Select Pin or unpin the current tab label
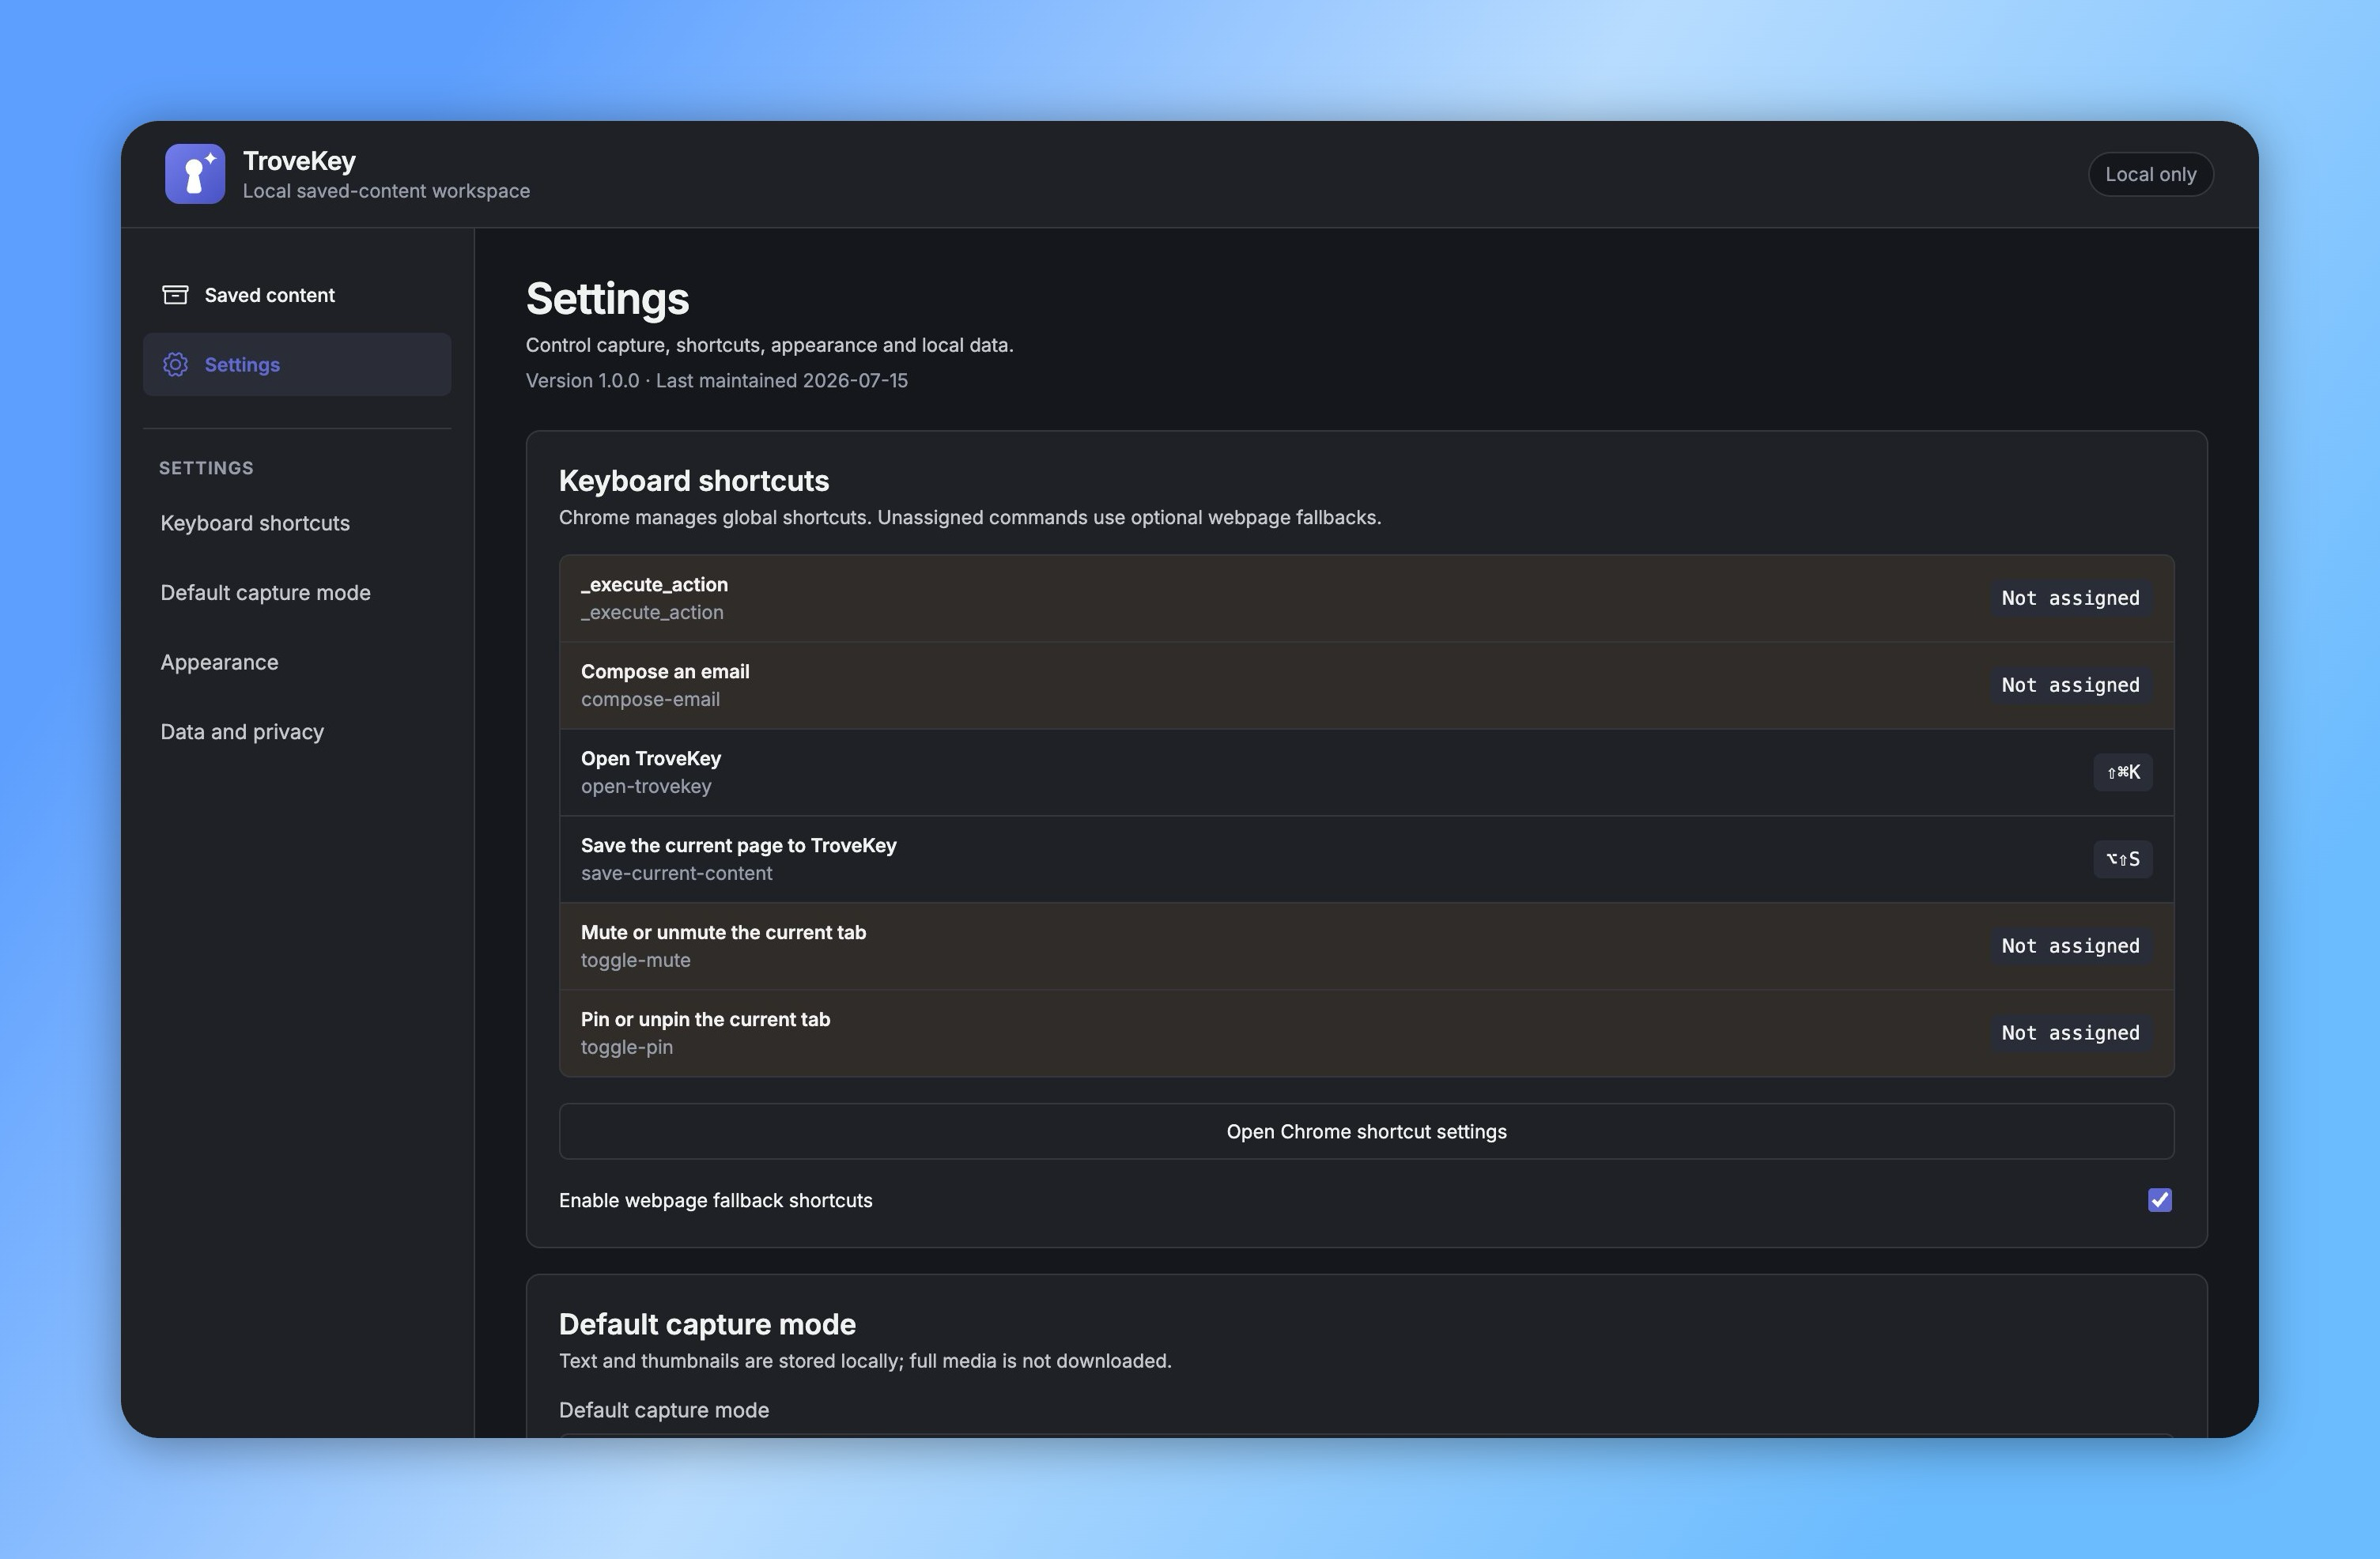 [x=705, y=1020]
